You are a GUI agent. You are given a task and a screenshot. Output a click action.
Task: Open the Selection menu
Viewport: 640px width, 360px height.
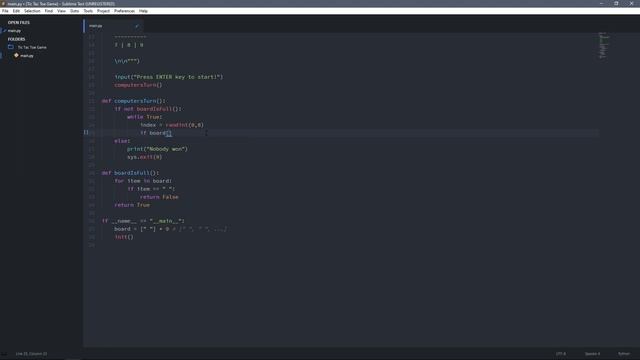32,11
